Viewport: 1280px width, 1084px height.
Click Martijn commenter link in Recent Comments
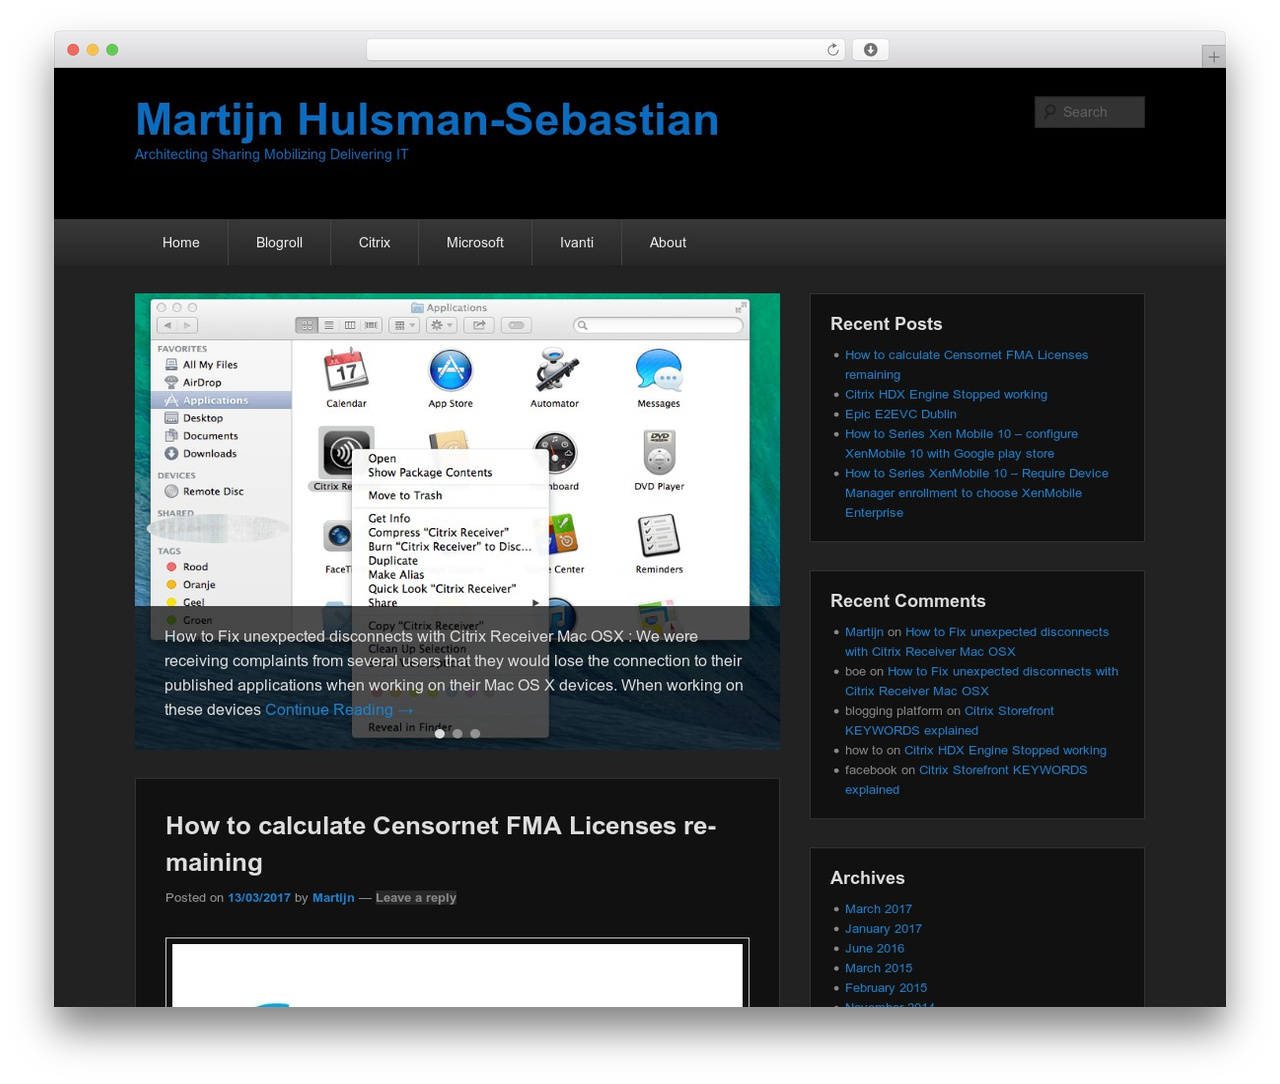click(x=864, y=632)
